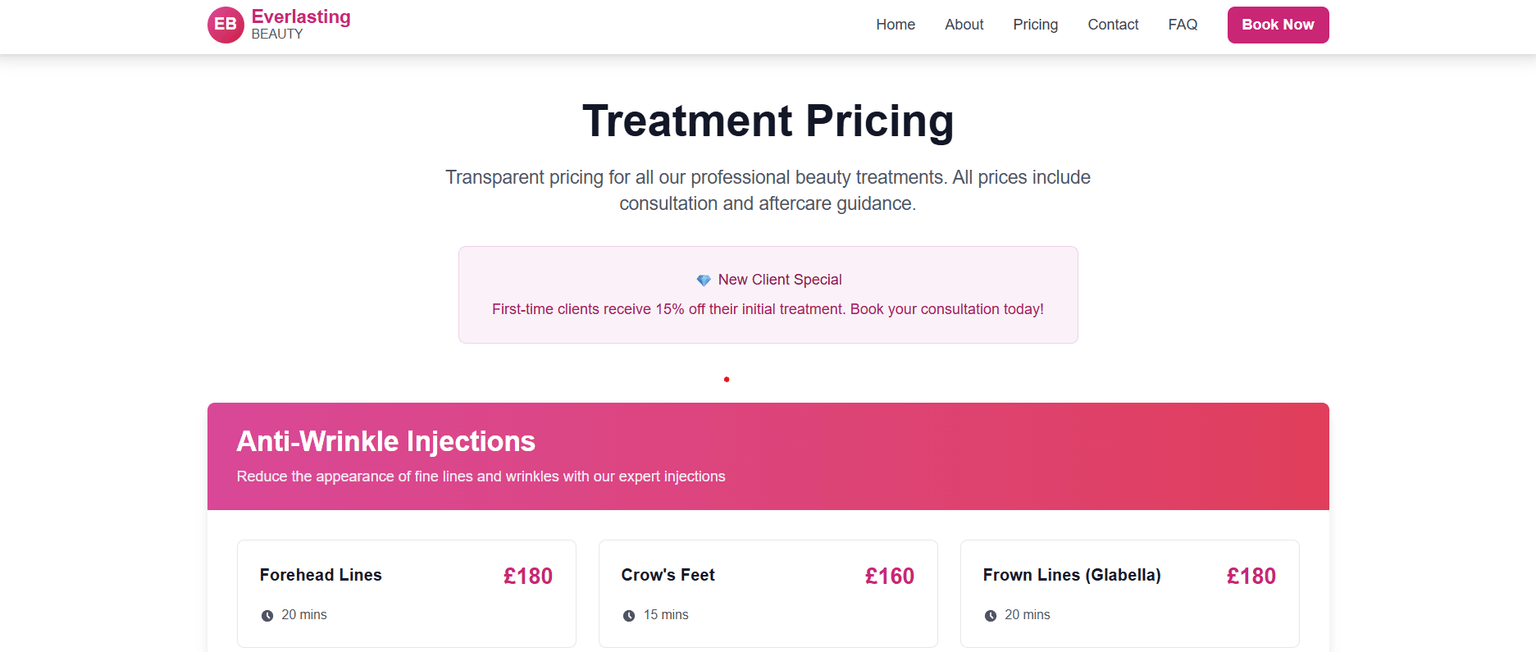Viewport: 1536px width, 652px height.
Task: Open the FAQ page
Action: [1182, 25]
